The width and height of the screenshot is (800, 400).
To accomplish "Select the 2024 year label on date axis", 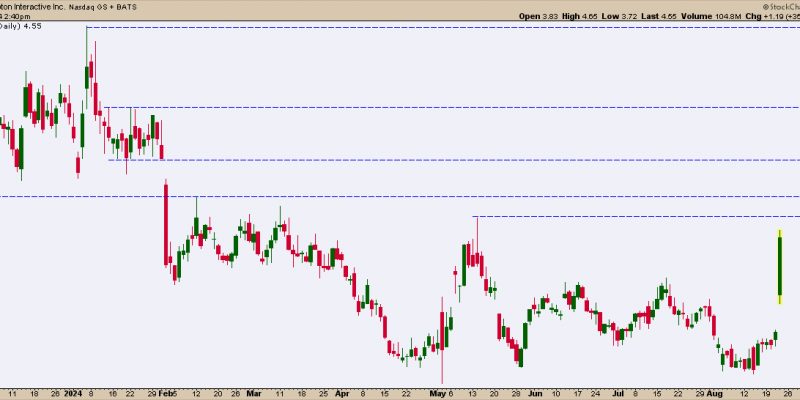I will pyautogui.click(x=73, y=394).
